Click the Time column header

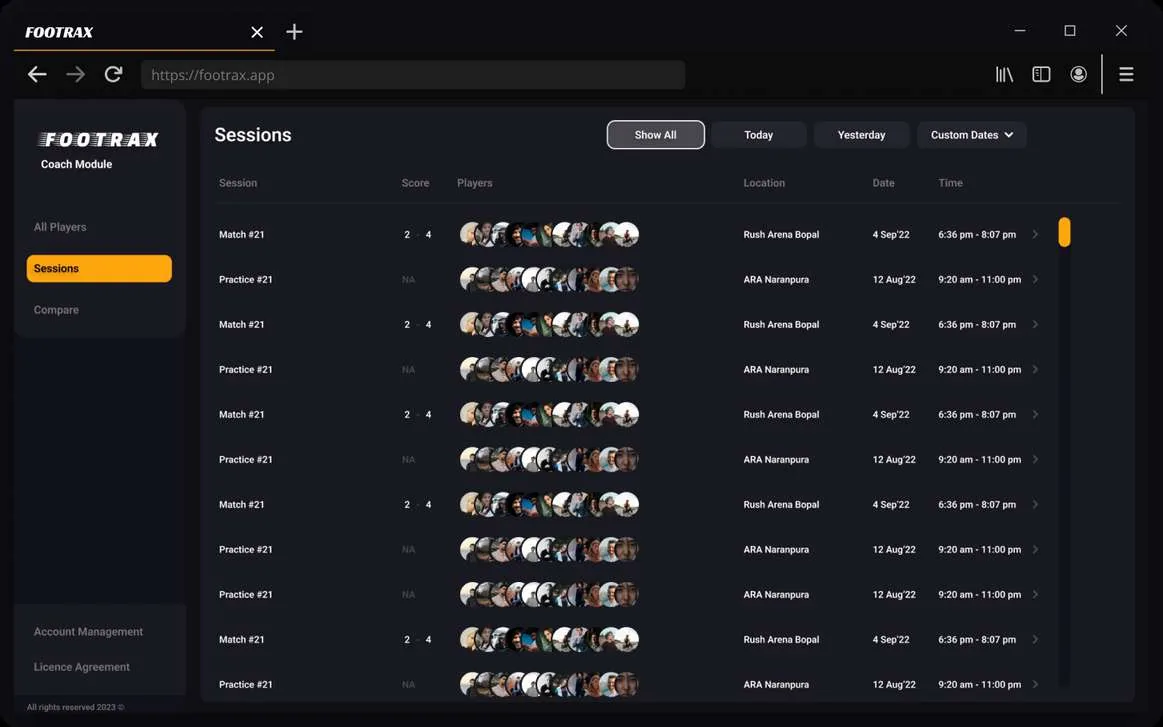coord(950,182)
